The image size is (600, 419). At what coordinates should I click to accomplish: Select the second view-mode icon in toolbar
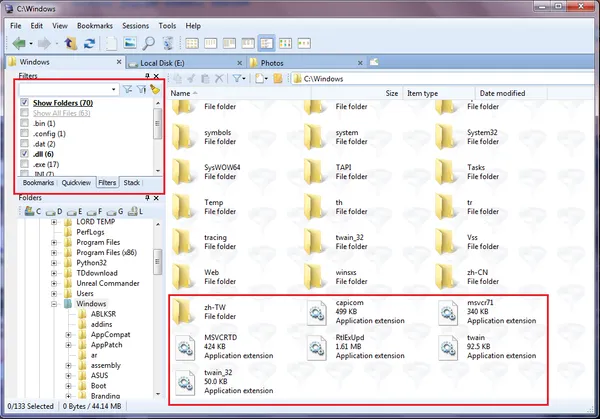pyautogui.click(x=210, y=43)
